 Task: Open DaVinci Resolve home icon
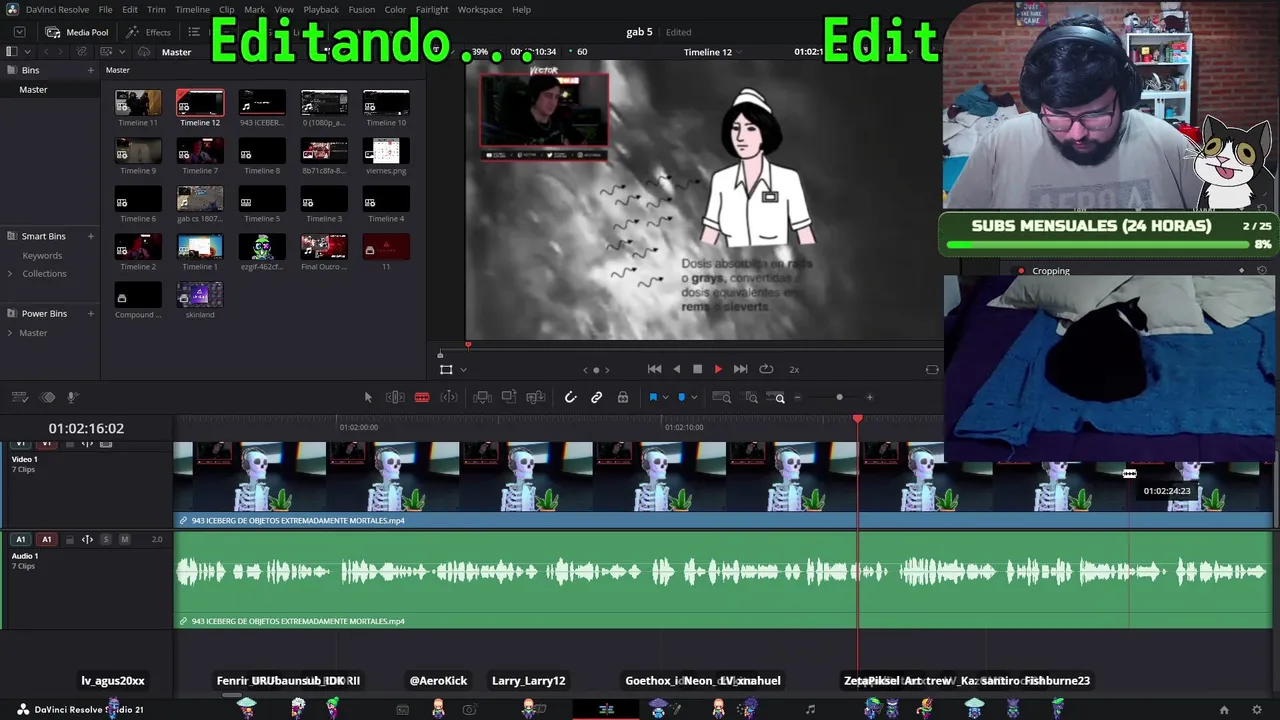pyautogui.click(x=1224, y=710)
